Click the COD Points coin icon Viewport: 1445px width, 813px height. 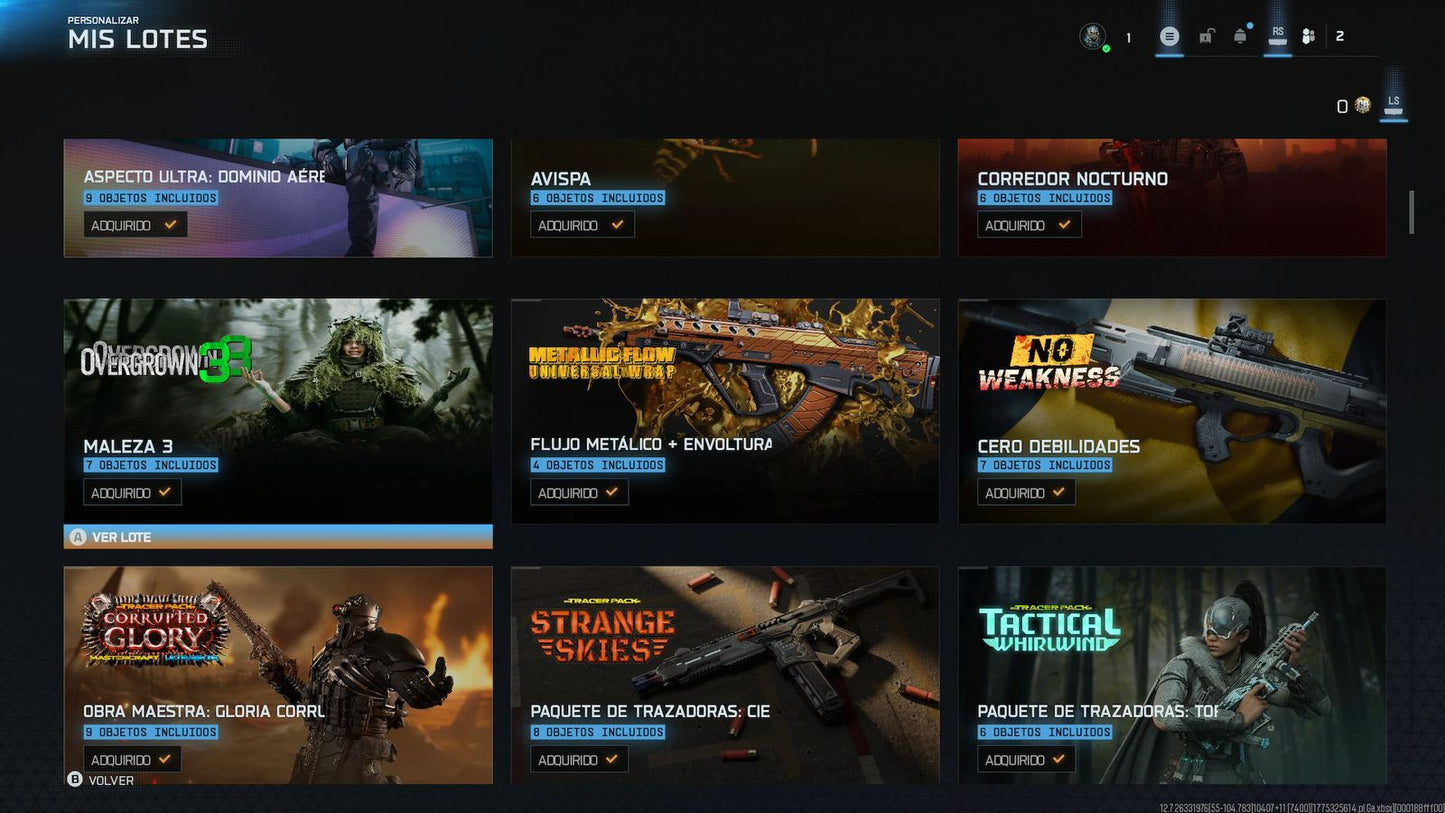tap(1362, 105)
